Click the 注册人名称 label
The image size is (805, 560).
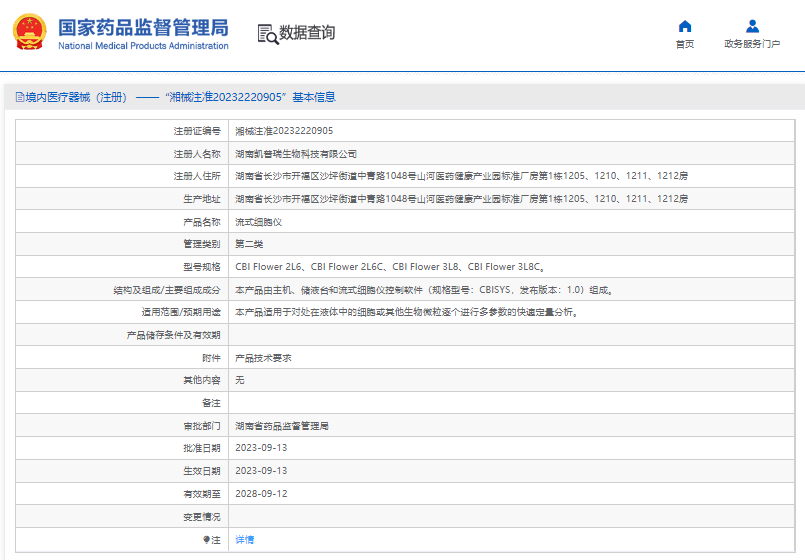click(x=197, y=154)
